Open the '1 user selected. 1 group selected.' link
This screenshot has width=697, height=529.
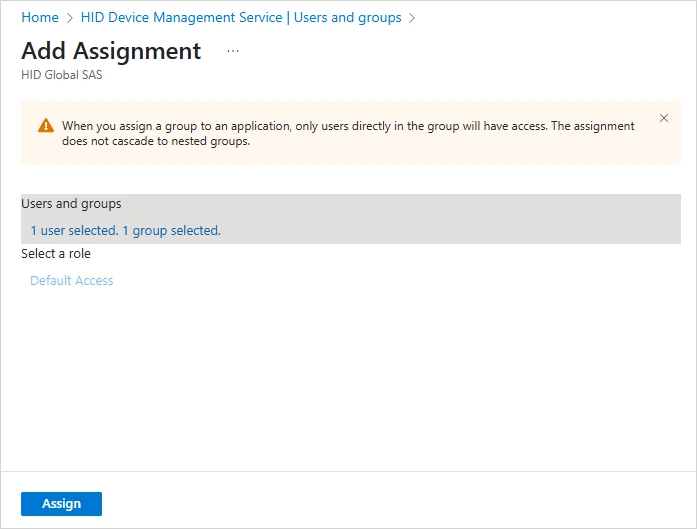point(125,231)
